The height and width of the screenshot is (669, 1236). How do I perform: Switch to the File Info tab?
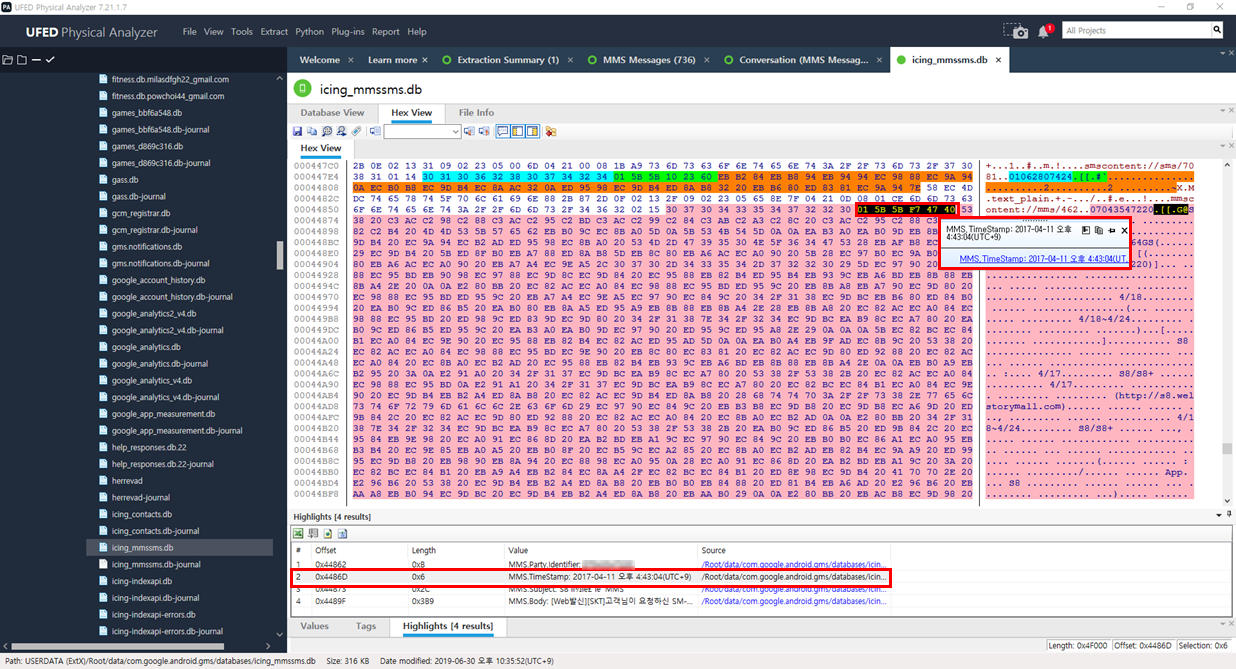(476, 113)
